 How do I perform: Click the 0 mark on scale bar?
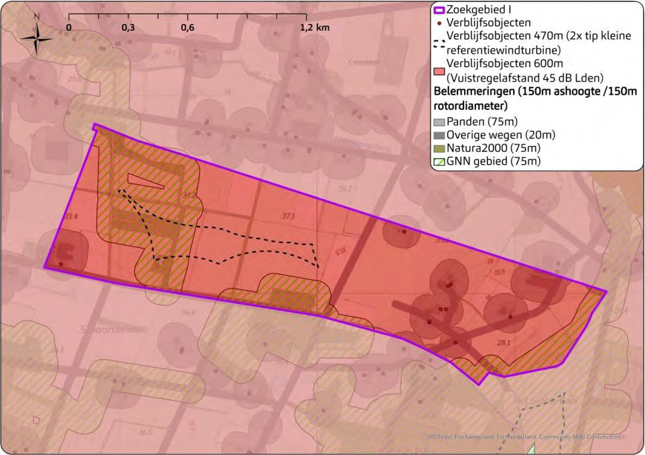click(68, 28)
